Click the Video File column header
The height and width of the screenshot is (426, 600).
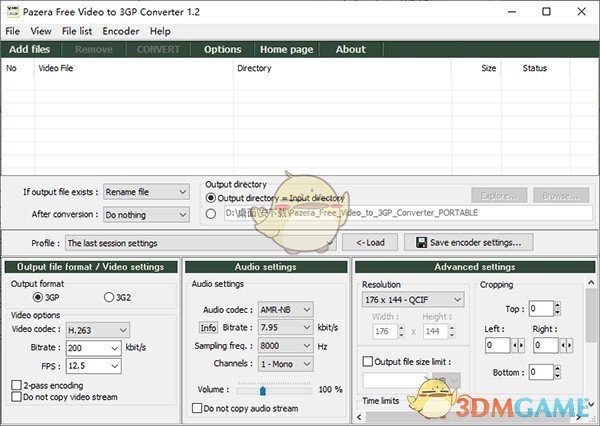tap(134, 68)
